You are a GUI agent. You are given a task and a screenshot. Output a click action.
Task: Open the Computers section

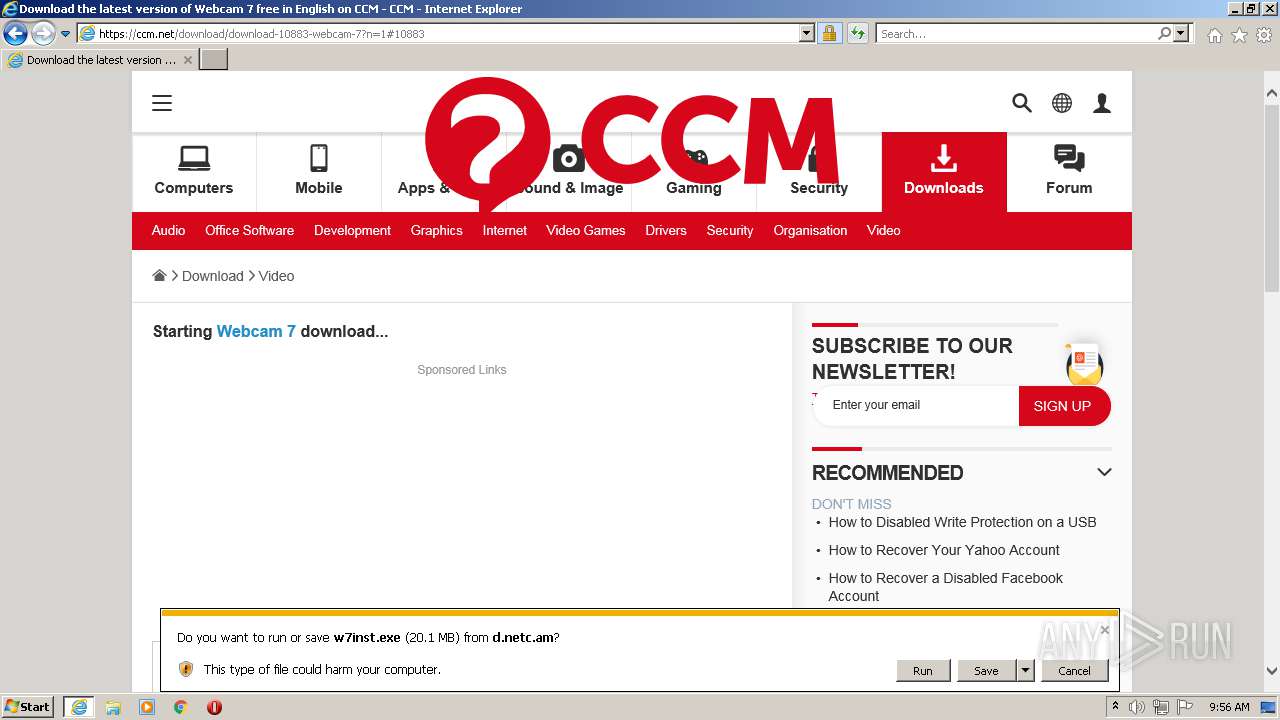point(194,171)
